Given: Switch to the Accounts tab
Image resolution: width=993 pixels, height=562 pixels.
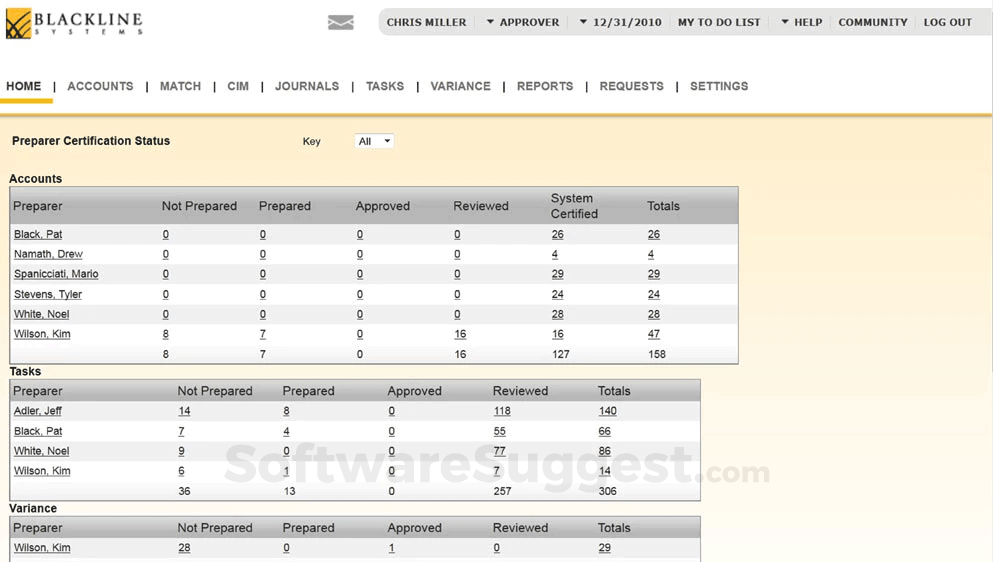Looking at the screenshot, I should 100,86.
